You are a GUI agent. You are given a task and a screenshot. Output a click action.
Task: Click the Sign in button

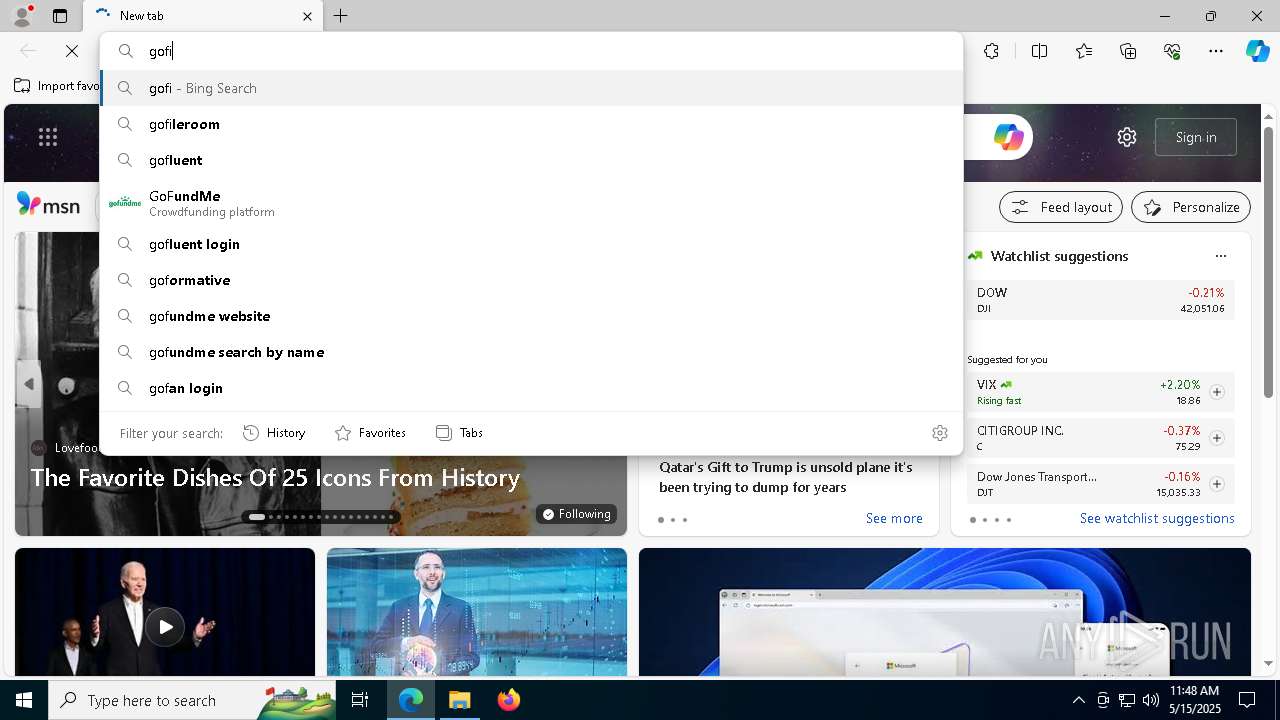[1196, 137]
